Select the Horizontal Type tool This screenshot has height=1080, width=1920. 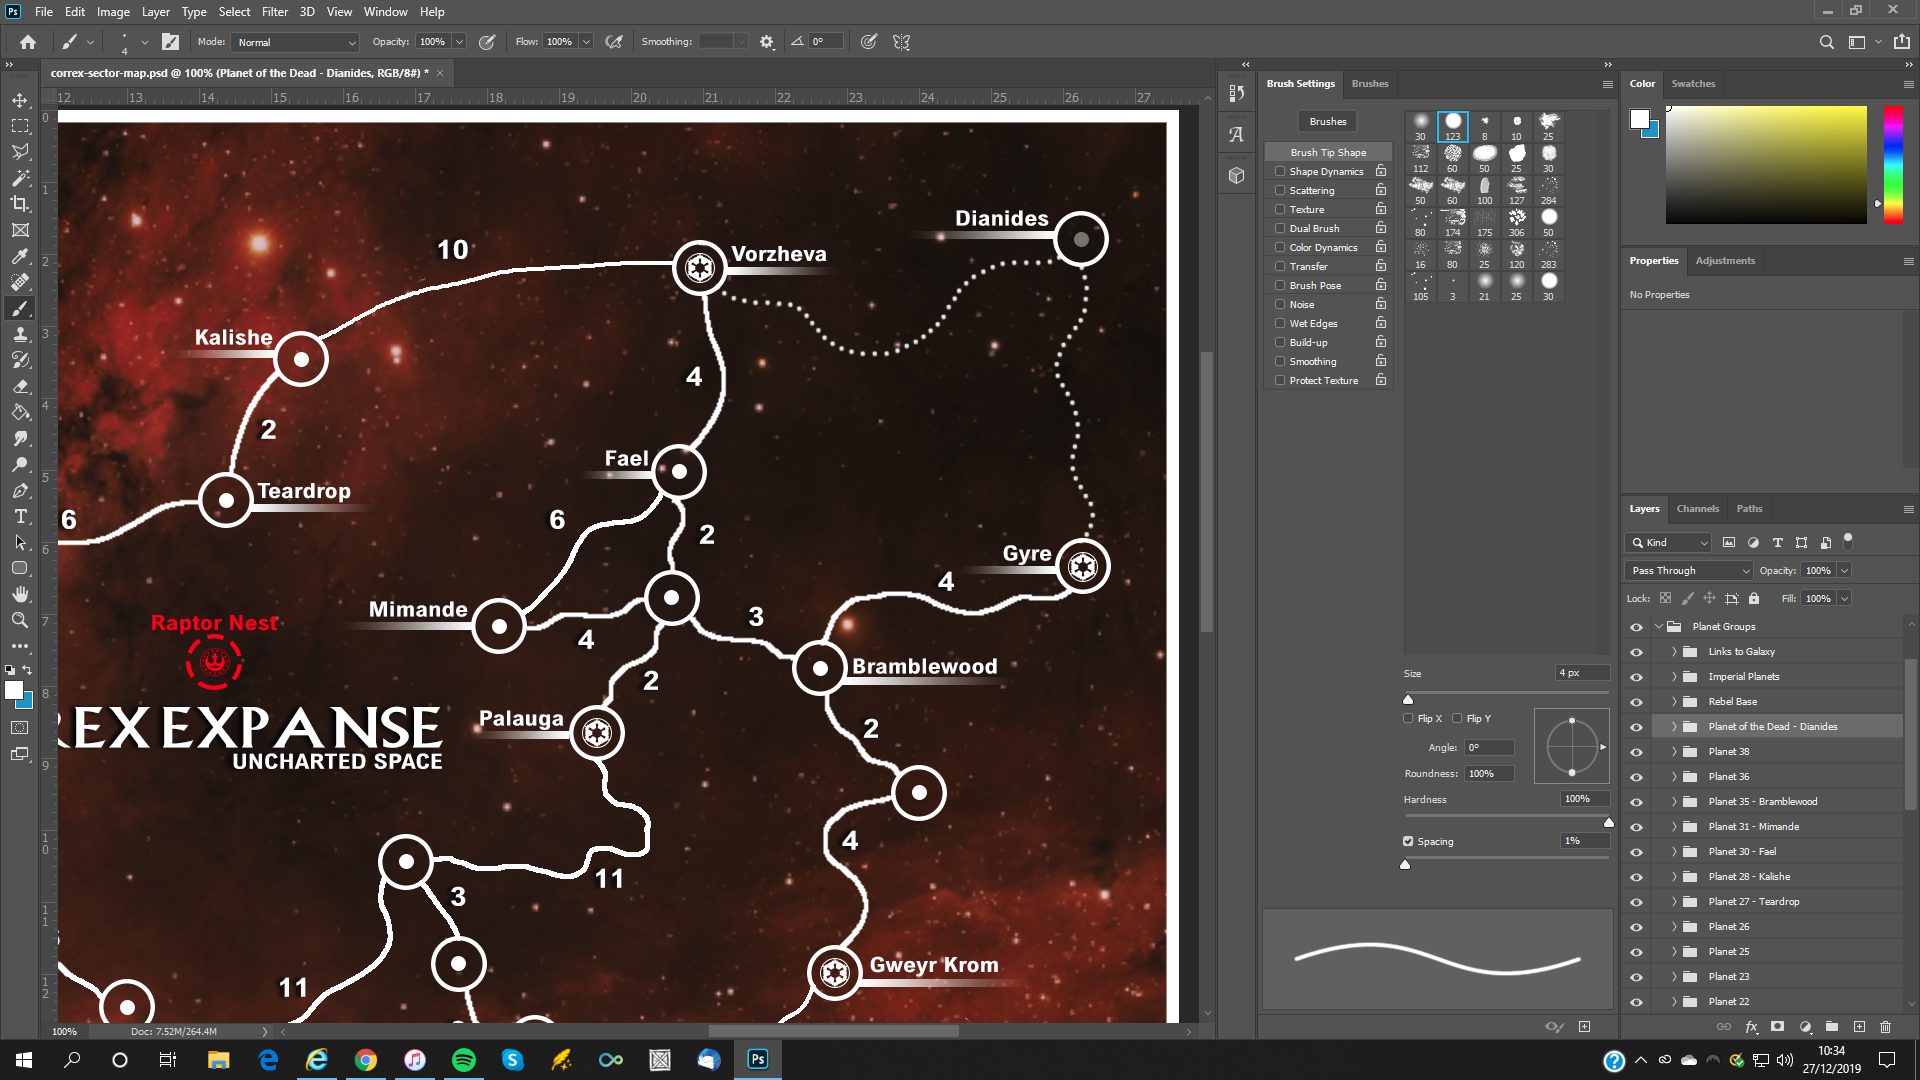(20, 516)
